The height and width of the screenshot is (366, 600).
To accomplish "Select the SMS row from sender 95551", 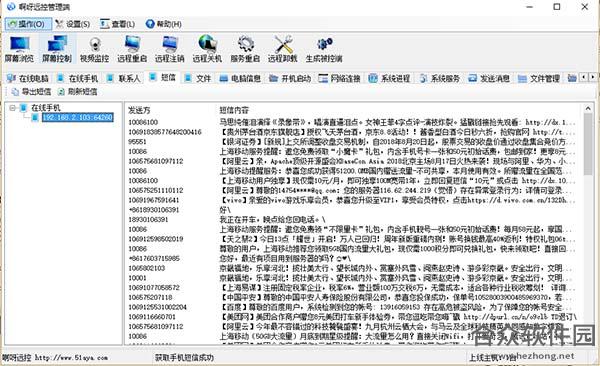I will pos(352,142).
